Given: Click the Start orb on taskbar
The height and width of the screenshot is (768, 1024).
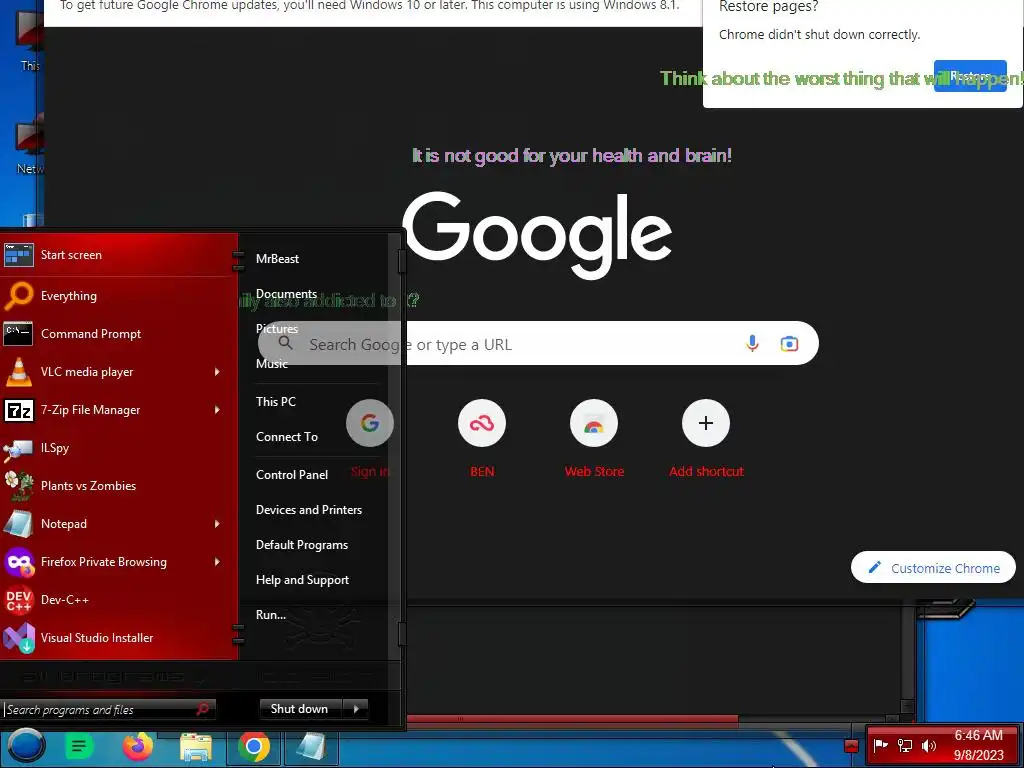Looking at the screenshot, I should point(25,746).
